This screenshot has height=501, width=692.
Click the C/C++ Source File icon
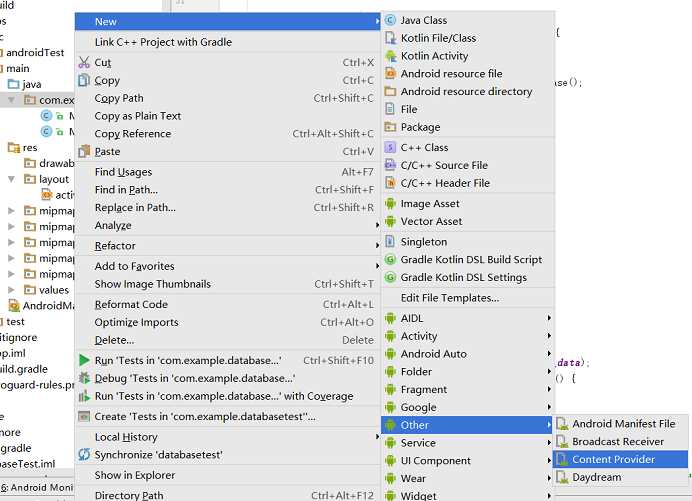[x=390, y=165]
